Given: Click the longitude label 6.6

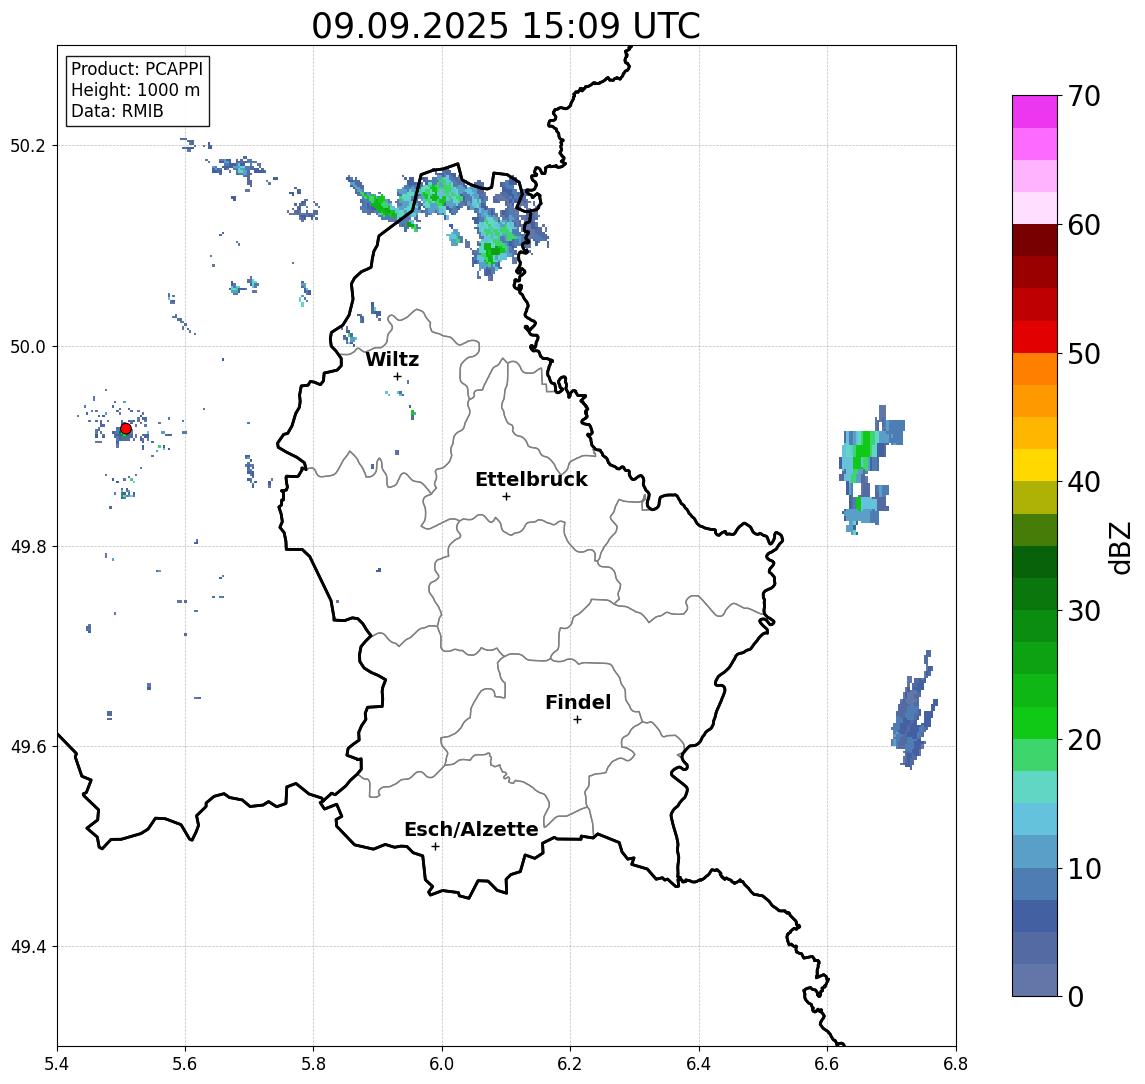Looking at the screenshot, I should [827, 1064].
